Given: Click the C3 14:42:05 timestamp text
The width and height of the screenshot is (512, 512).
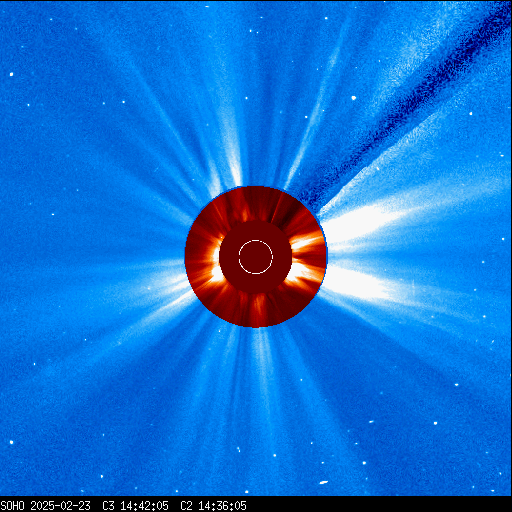Looking at the screenshot, I should tap(135, 506).
